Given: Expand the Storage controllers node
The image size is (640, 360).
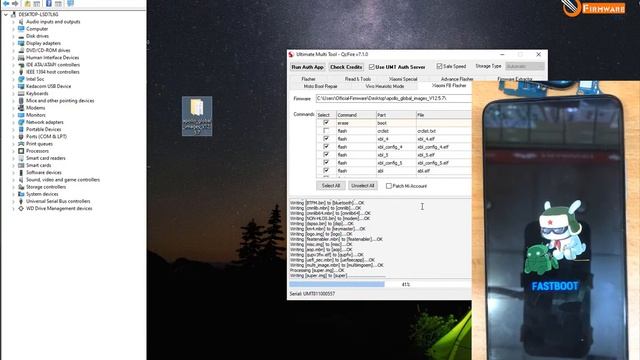Looking at the screenshot, I should [13, 187].
